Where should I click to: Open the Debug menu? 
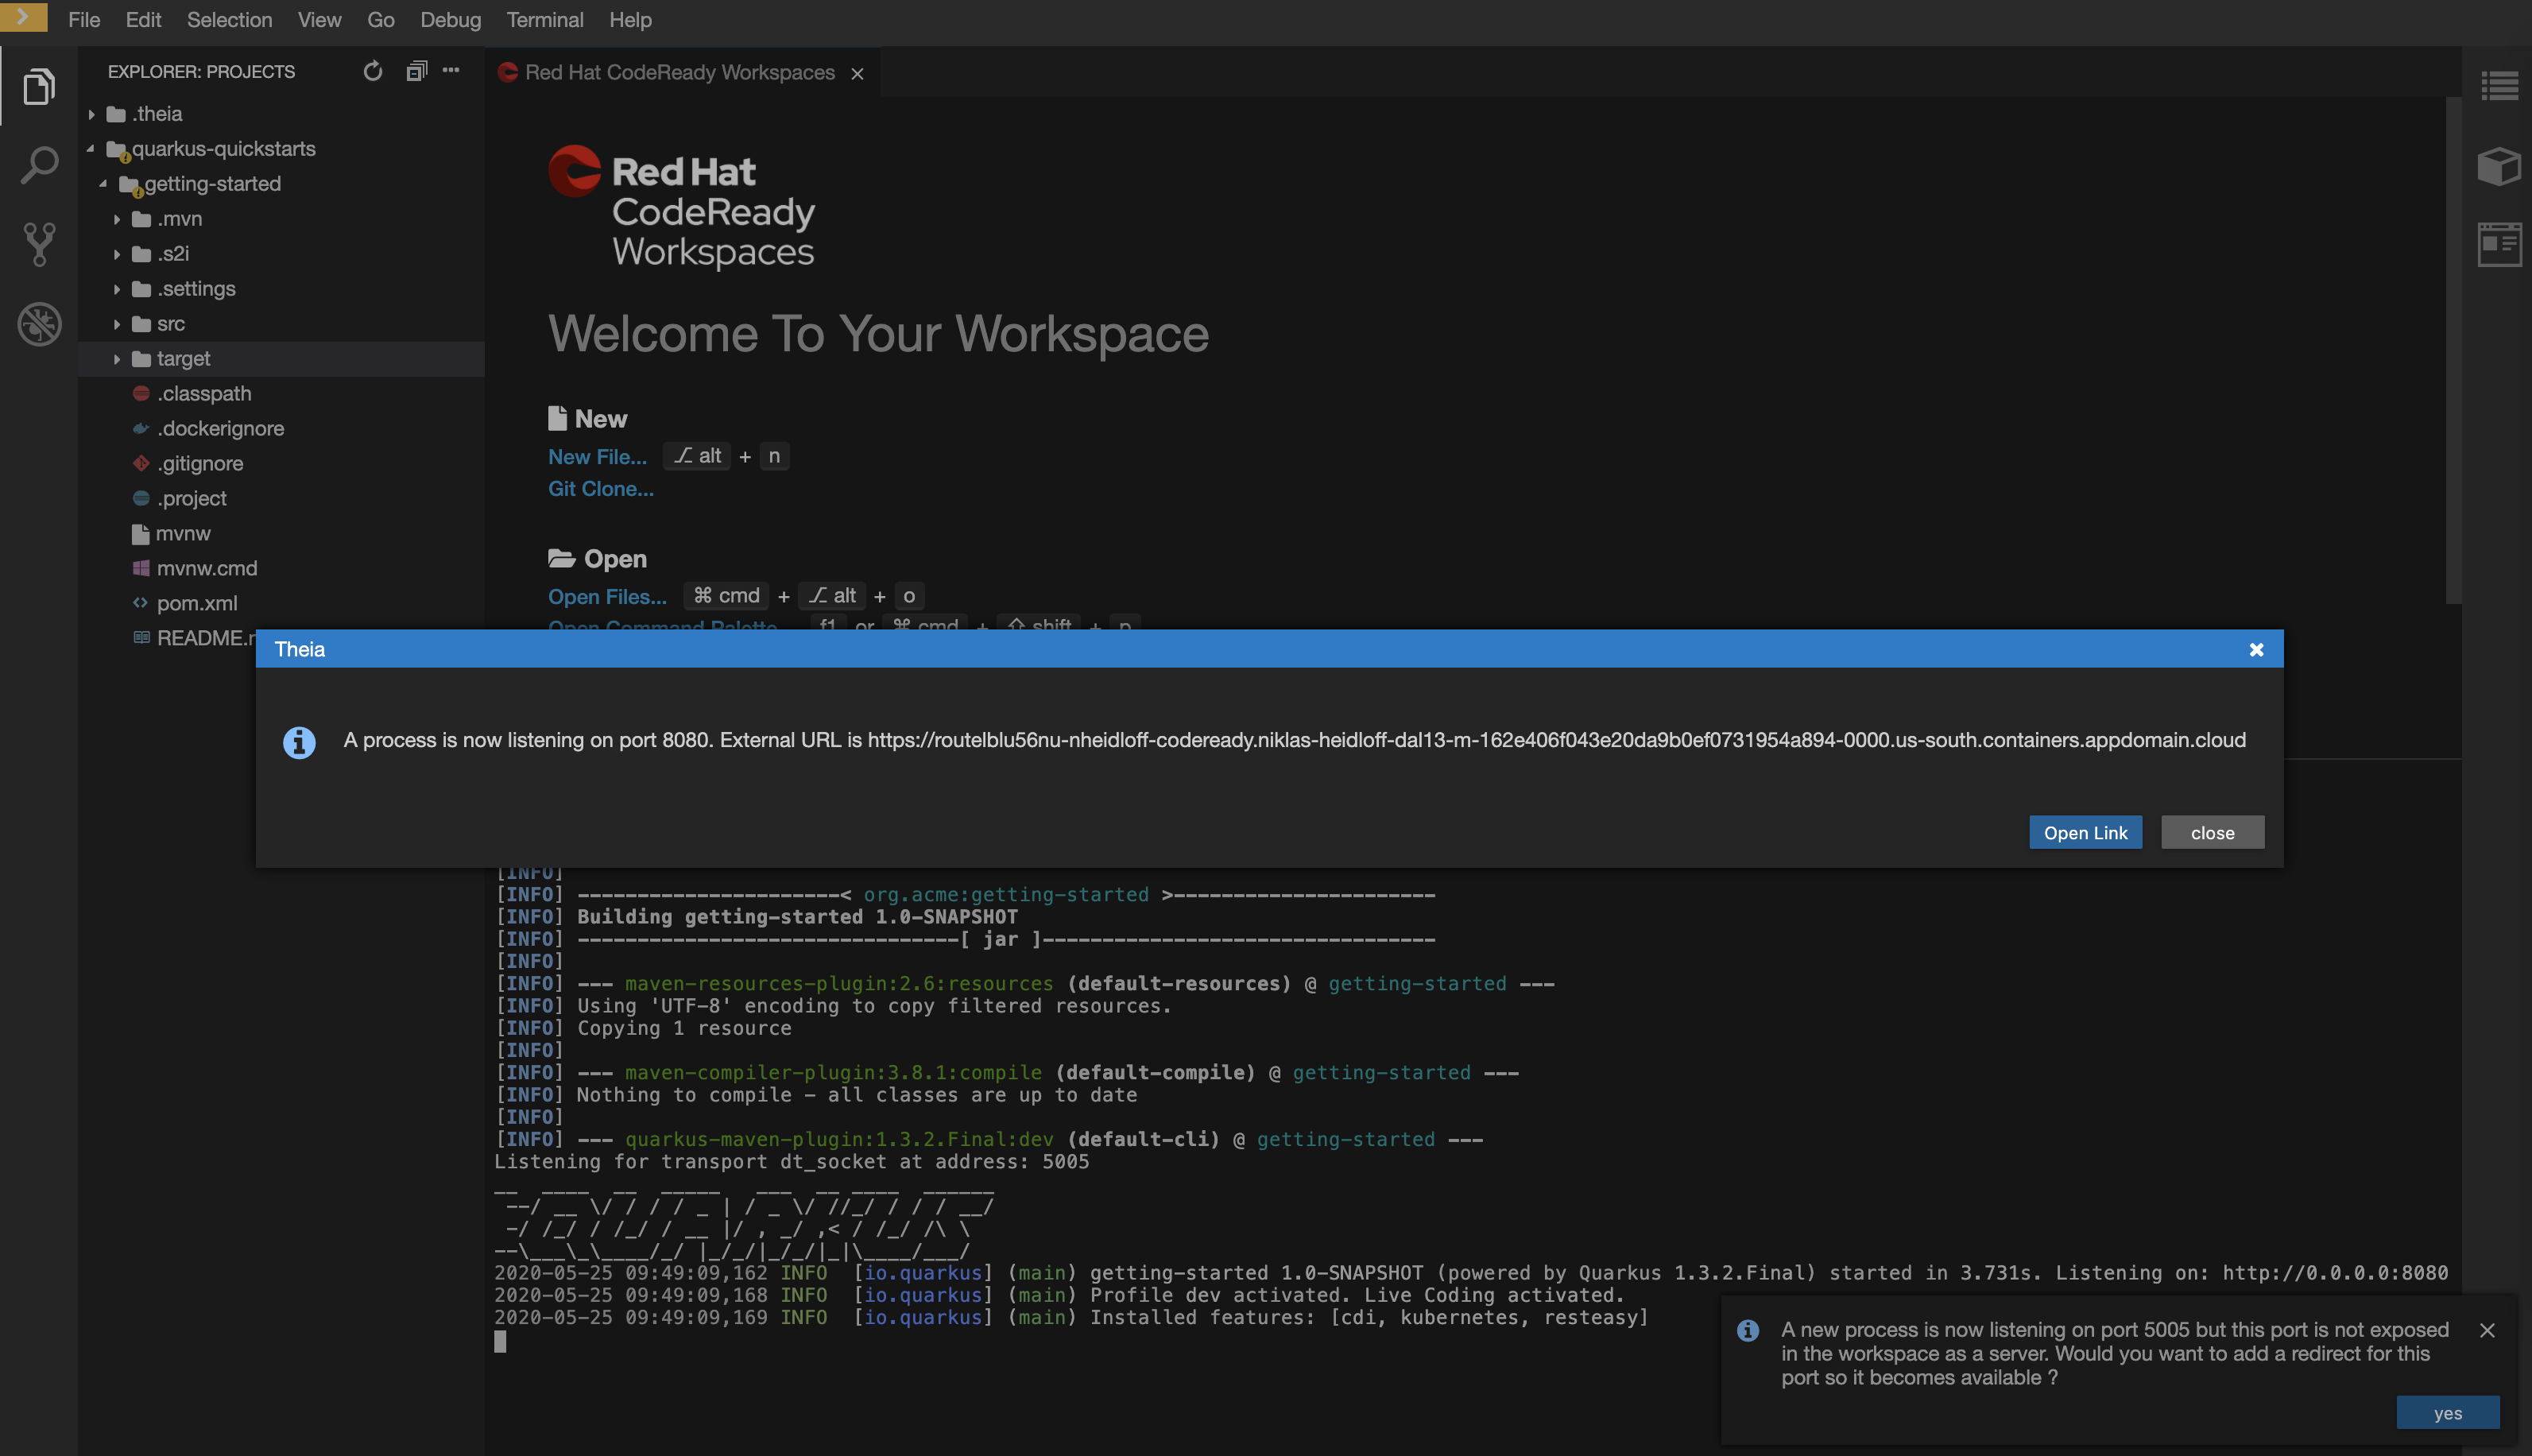450,20
